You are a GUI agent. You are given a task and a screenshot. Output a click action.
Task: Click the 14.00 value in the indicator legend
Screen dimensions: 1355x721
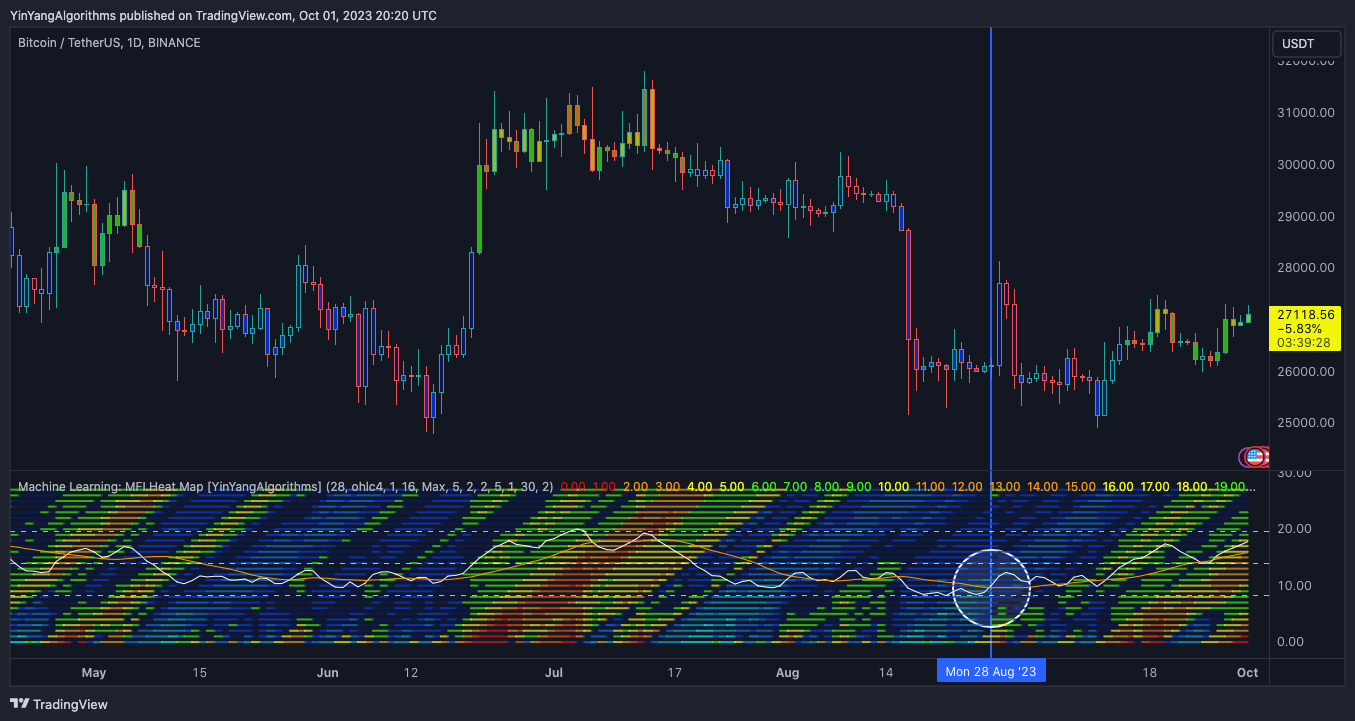coord(1043,487)
